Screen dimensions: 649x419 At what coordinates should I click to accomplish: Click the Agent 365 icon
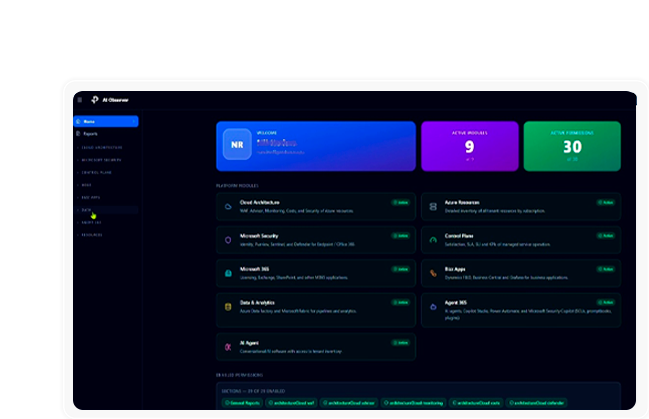point(433,307)
